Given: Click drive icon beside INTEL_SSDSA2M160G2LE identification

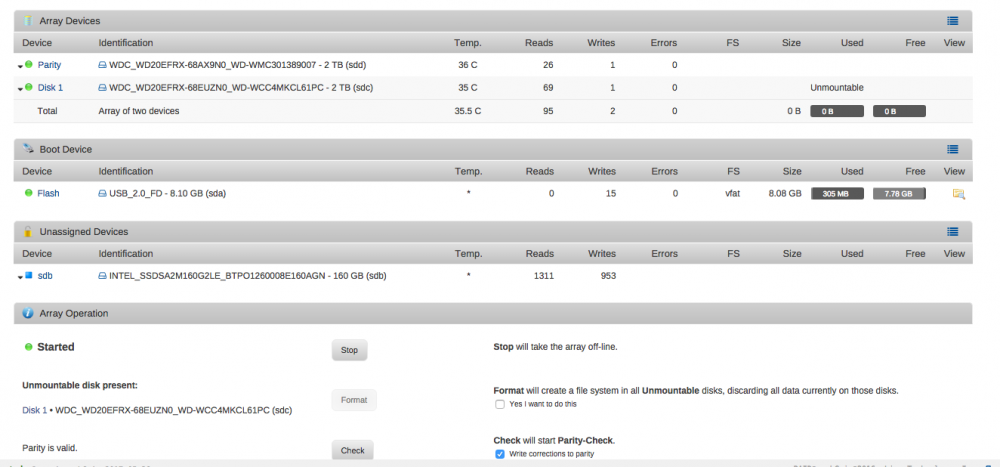Looking at the screenshot, I should pyautogui.click(x=102, y=276).
